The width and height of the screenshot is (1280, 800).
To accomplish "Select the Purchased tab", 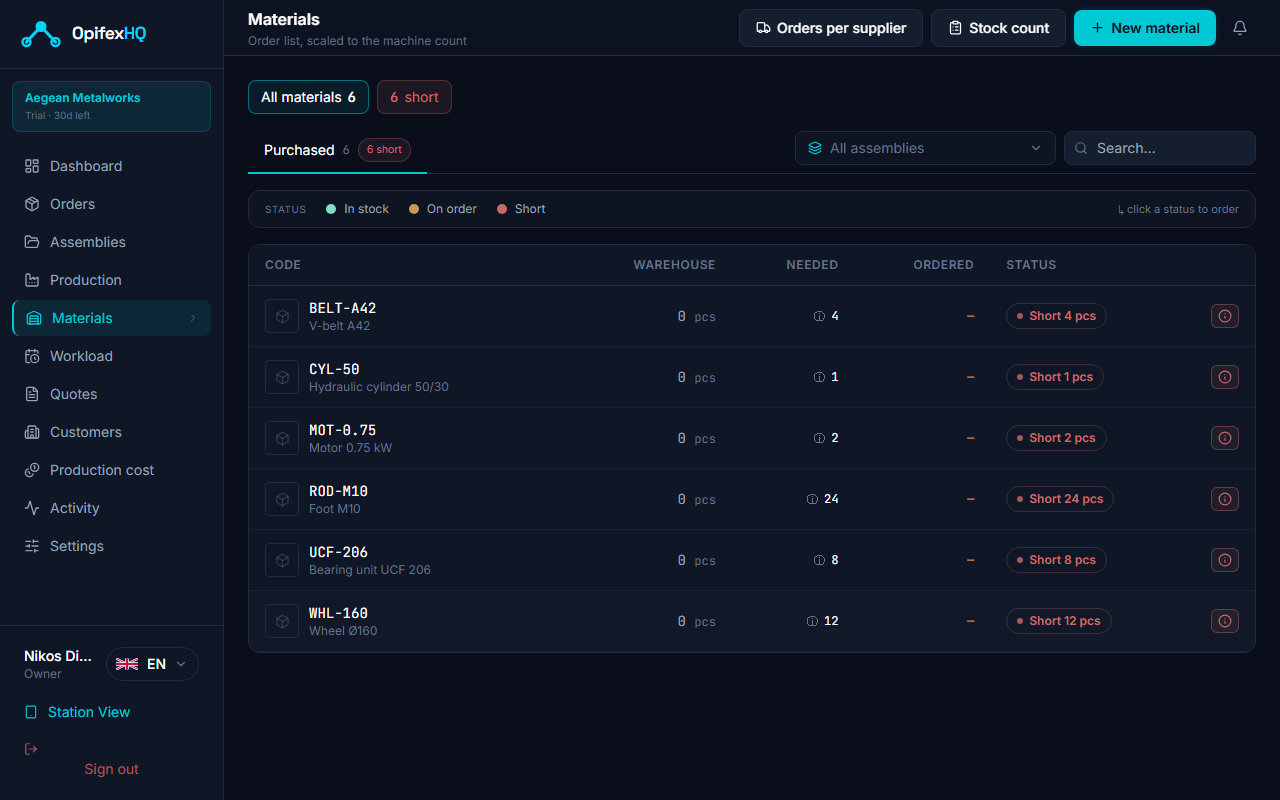I will (x=337, y=150).
